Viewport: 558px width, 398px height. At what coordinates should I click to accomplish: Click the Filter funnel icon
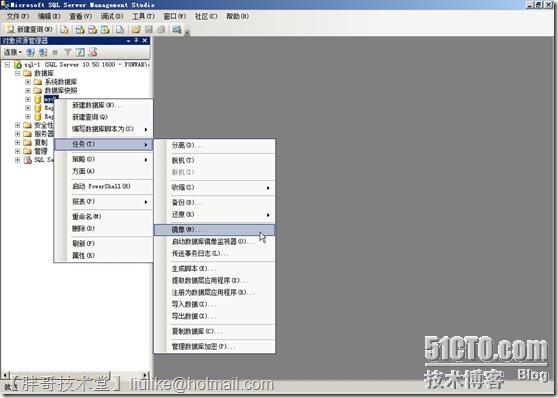click(x=67, y=52)
